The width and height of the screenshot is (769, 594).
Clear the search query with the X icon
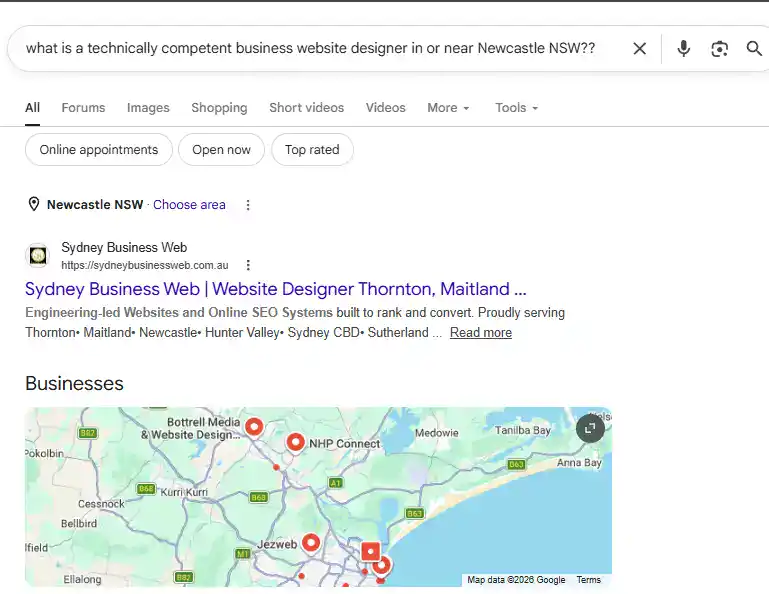640,49
